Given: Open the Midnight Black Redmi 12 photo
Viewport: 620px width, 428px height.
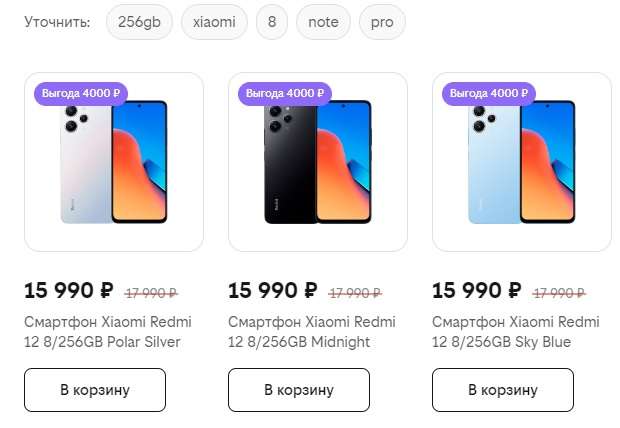Looking at the screenshot, I should coord(318,162).
